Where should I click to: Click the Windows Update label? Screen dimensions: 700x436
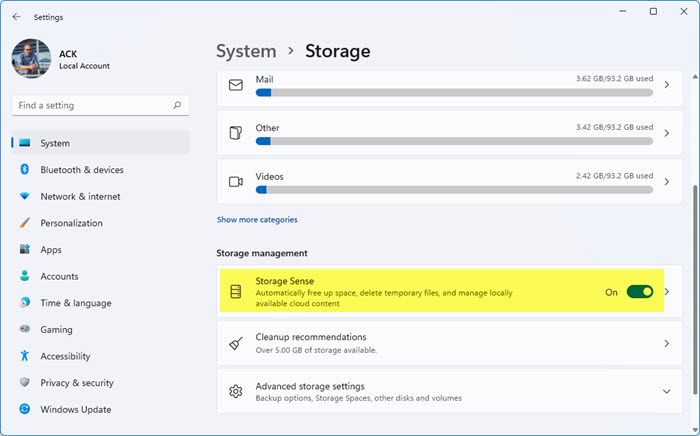tap(75, 409)
